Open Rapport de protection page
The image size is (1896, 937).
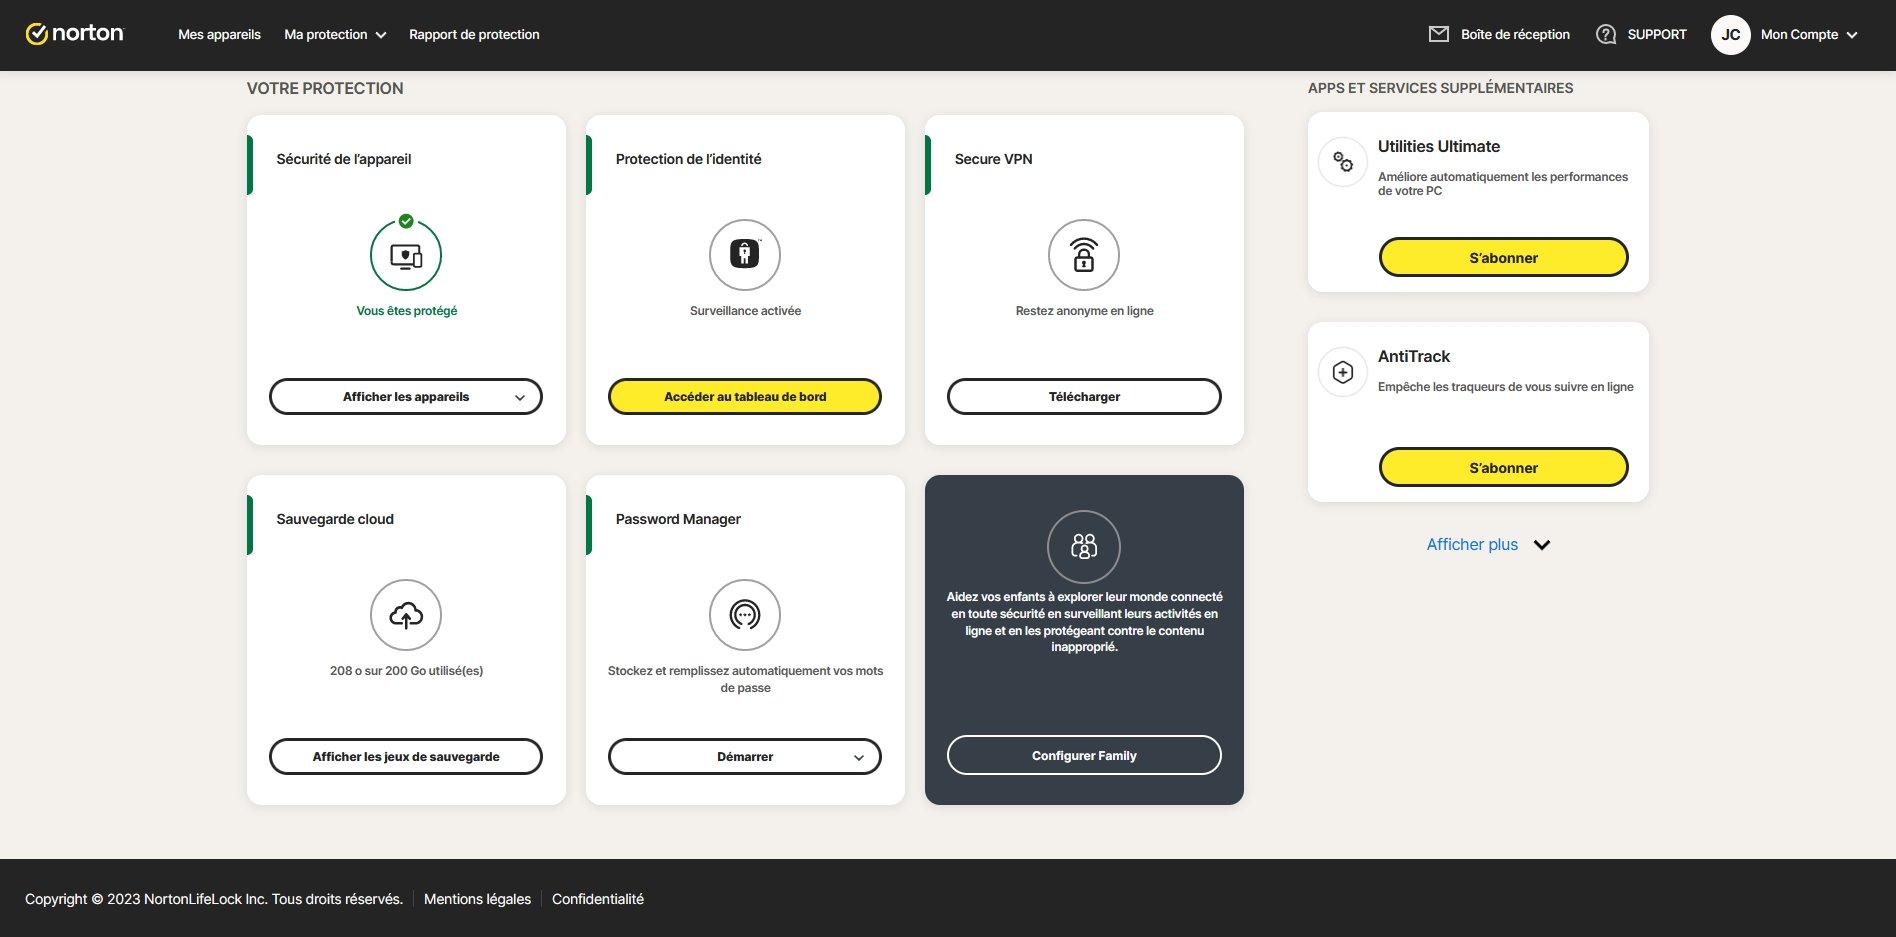pos(474,34)
